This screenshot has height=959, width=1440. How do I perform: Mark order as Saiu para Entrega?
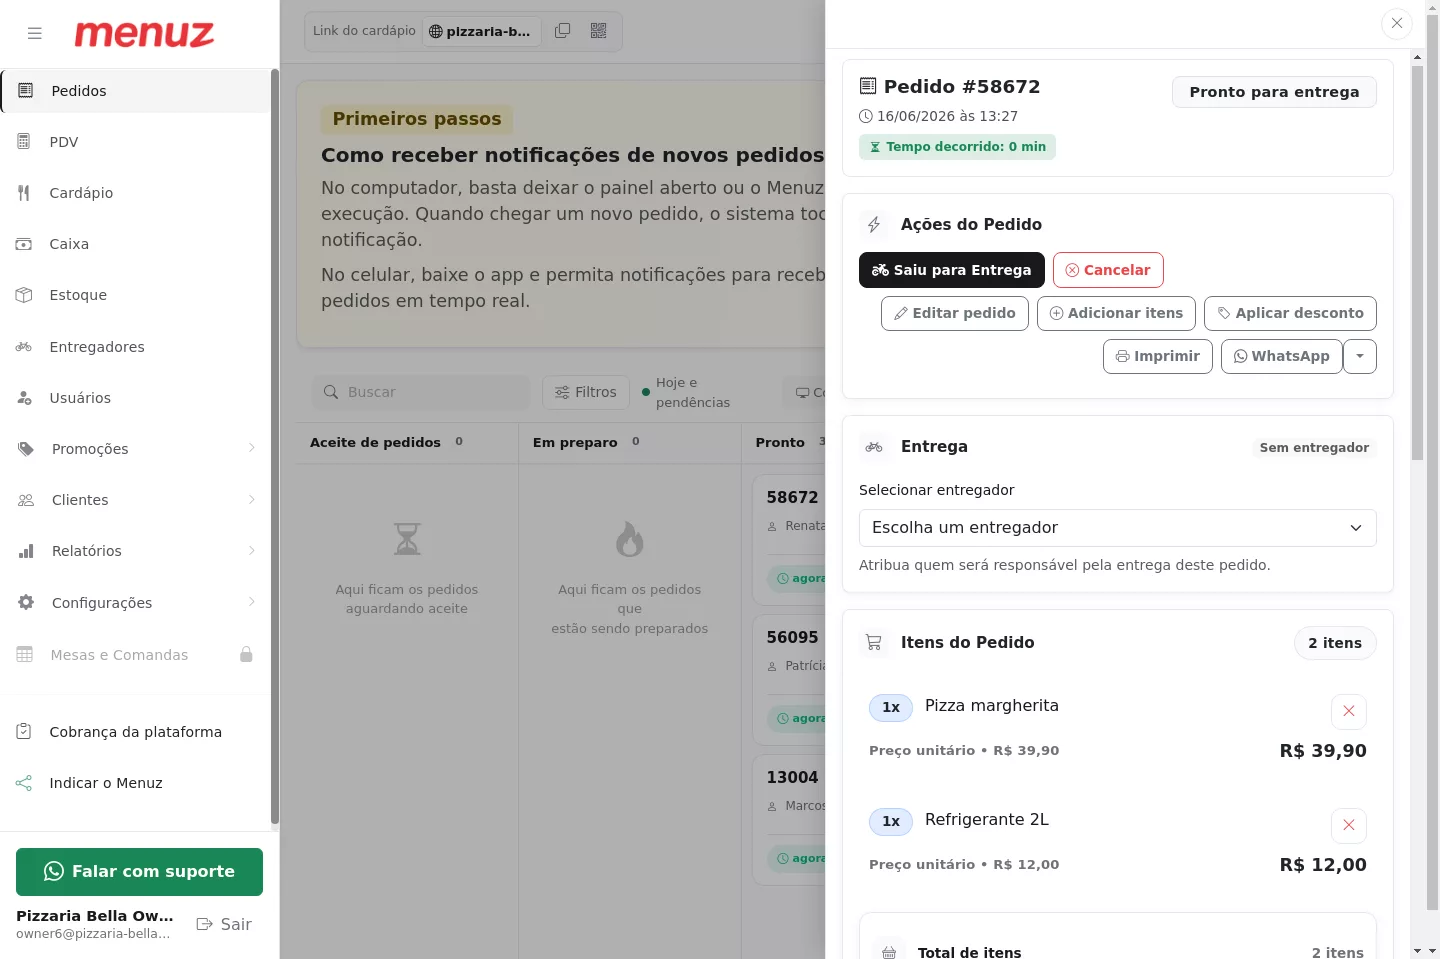(x=952, y=270)
